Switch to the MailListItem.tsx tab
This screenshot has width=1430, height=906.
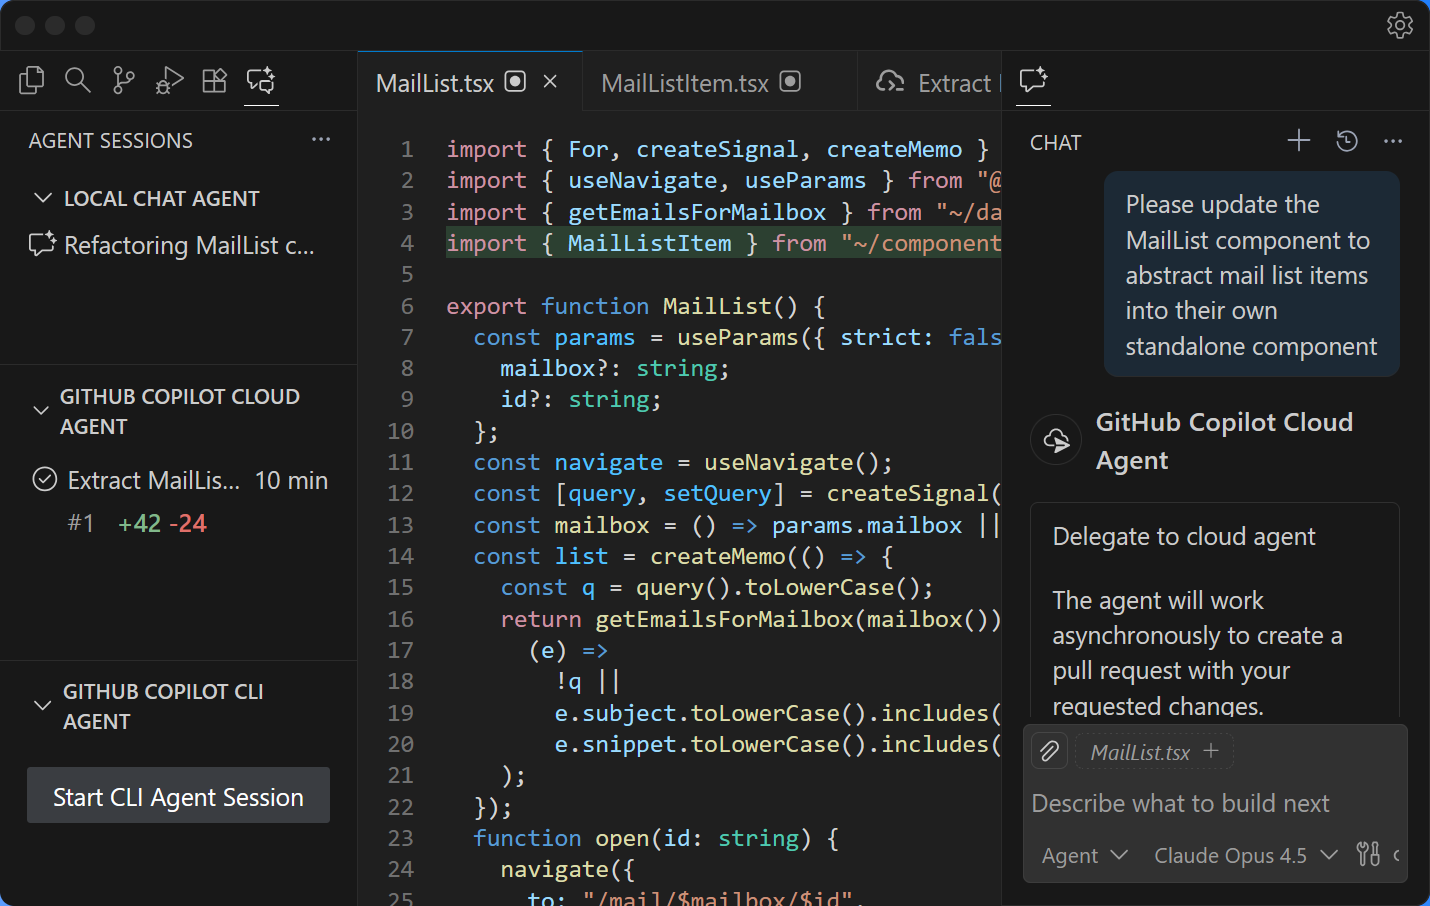[685, 83]
